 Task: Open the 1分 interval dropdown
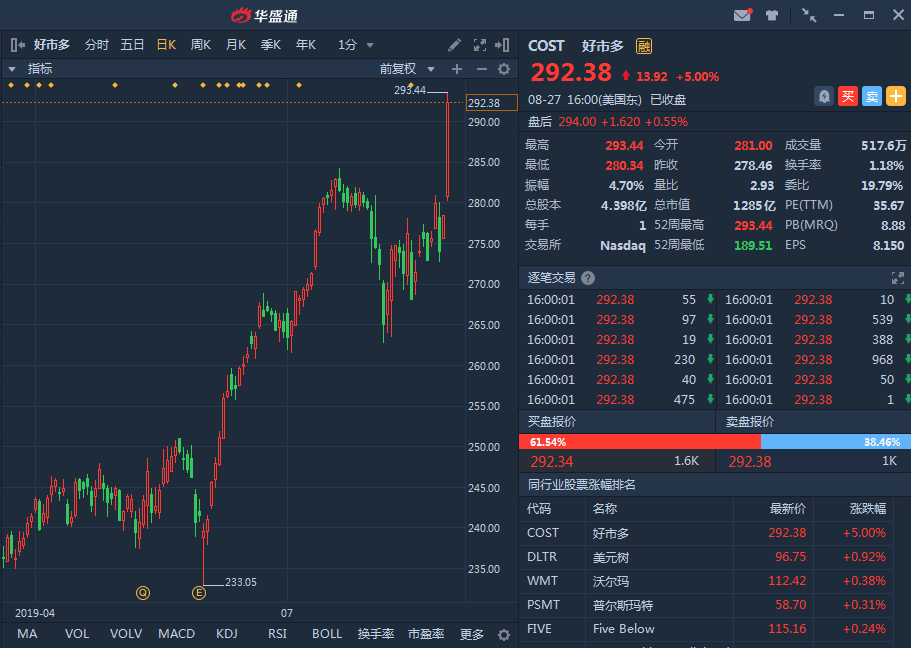click(356, 45)
